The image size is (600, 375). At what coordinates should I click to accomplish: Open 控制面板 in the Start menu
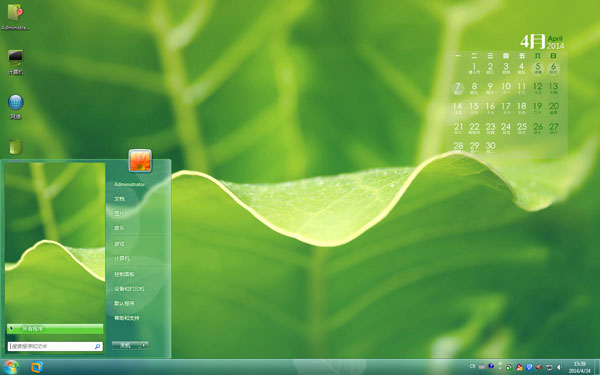124,274
